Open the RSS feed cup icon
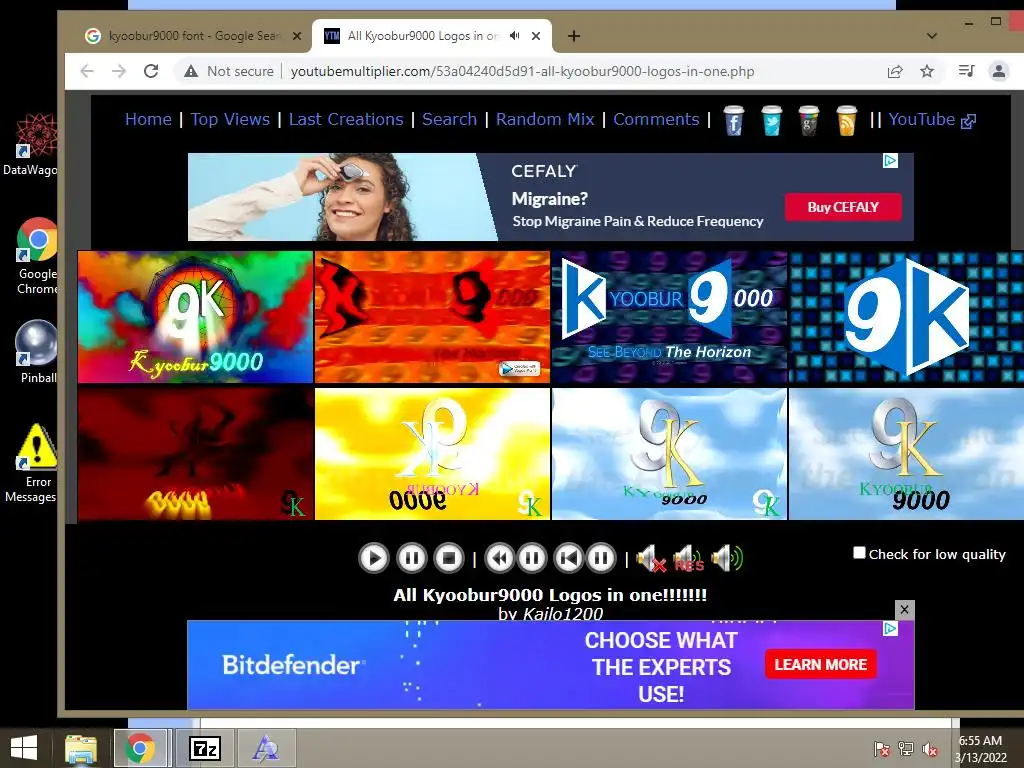Viewport: 1024px width, 768px height. click(846, 120)
